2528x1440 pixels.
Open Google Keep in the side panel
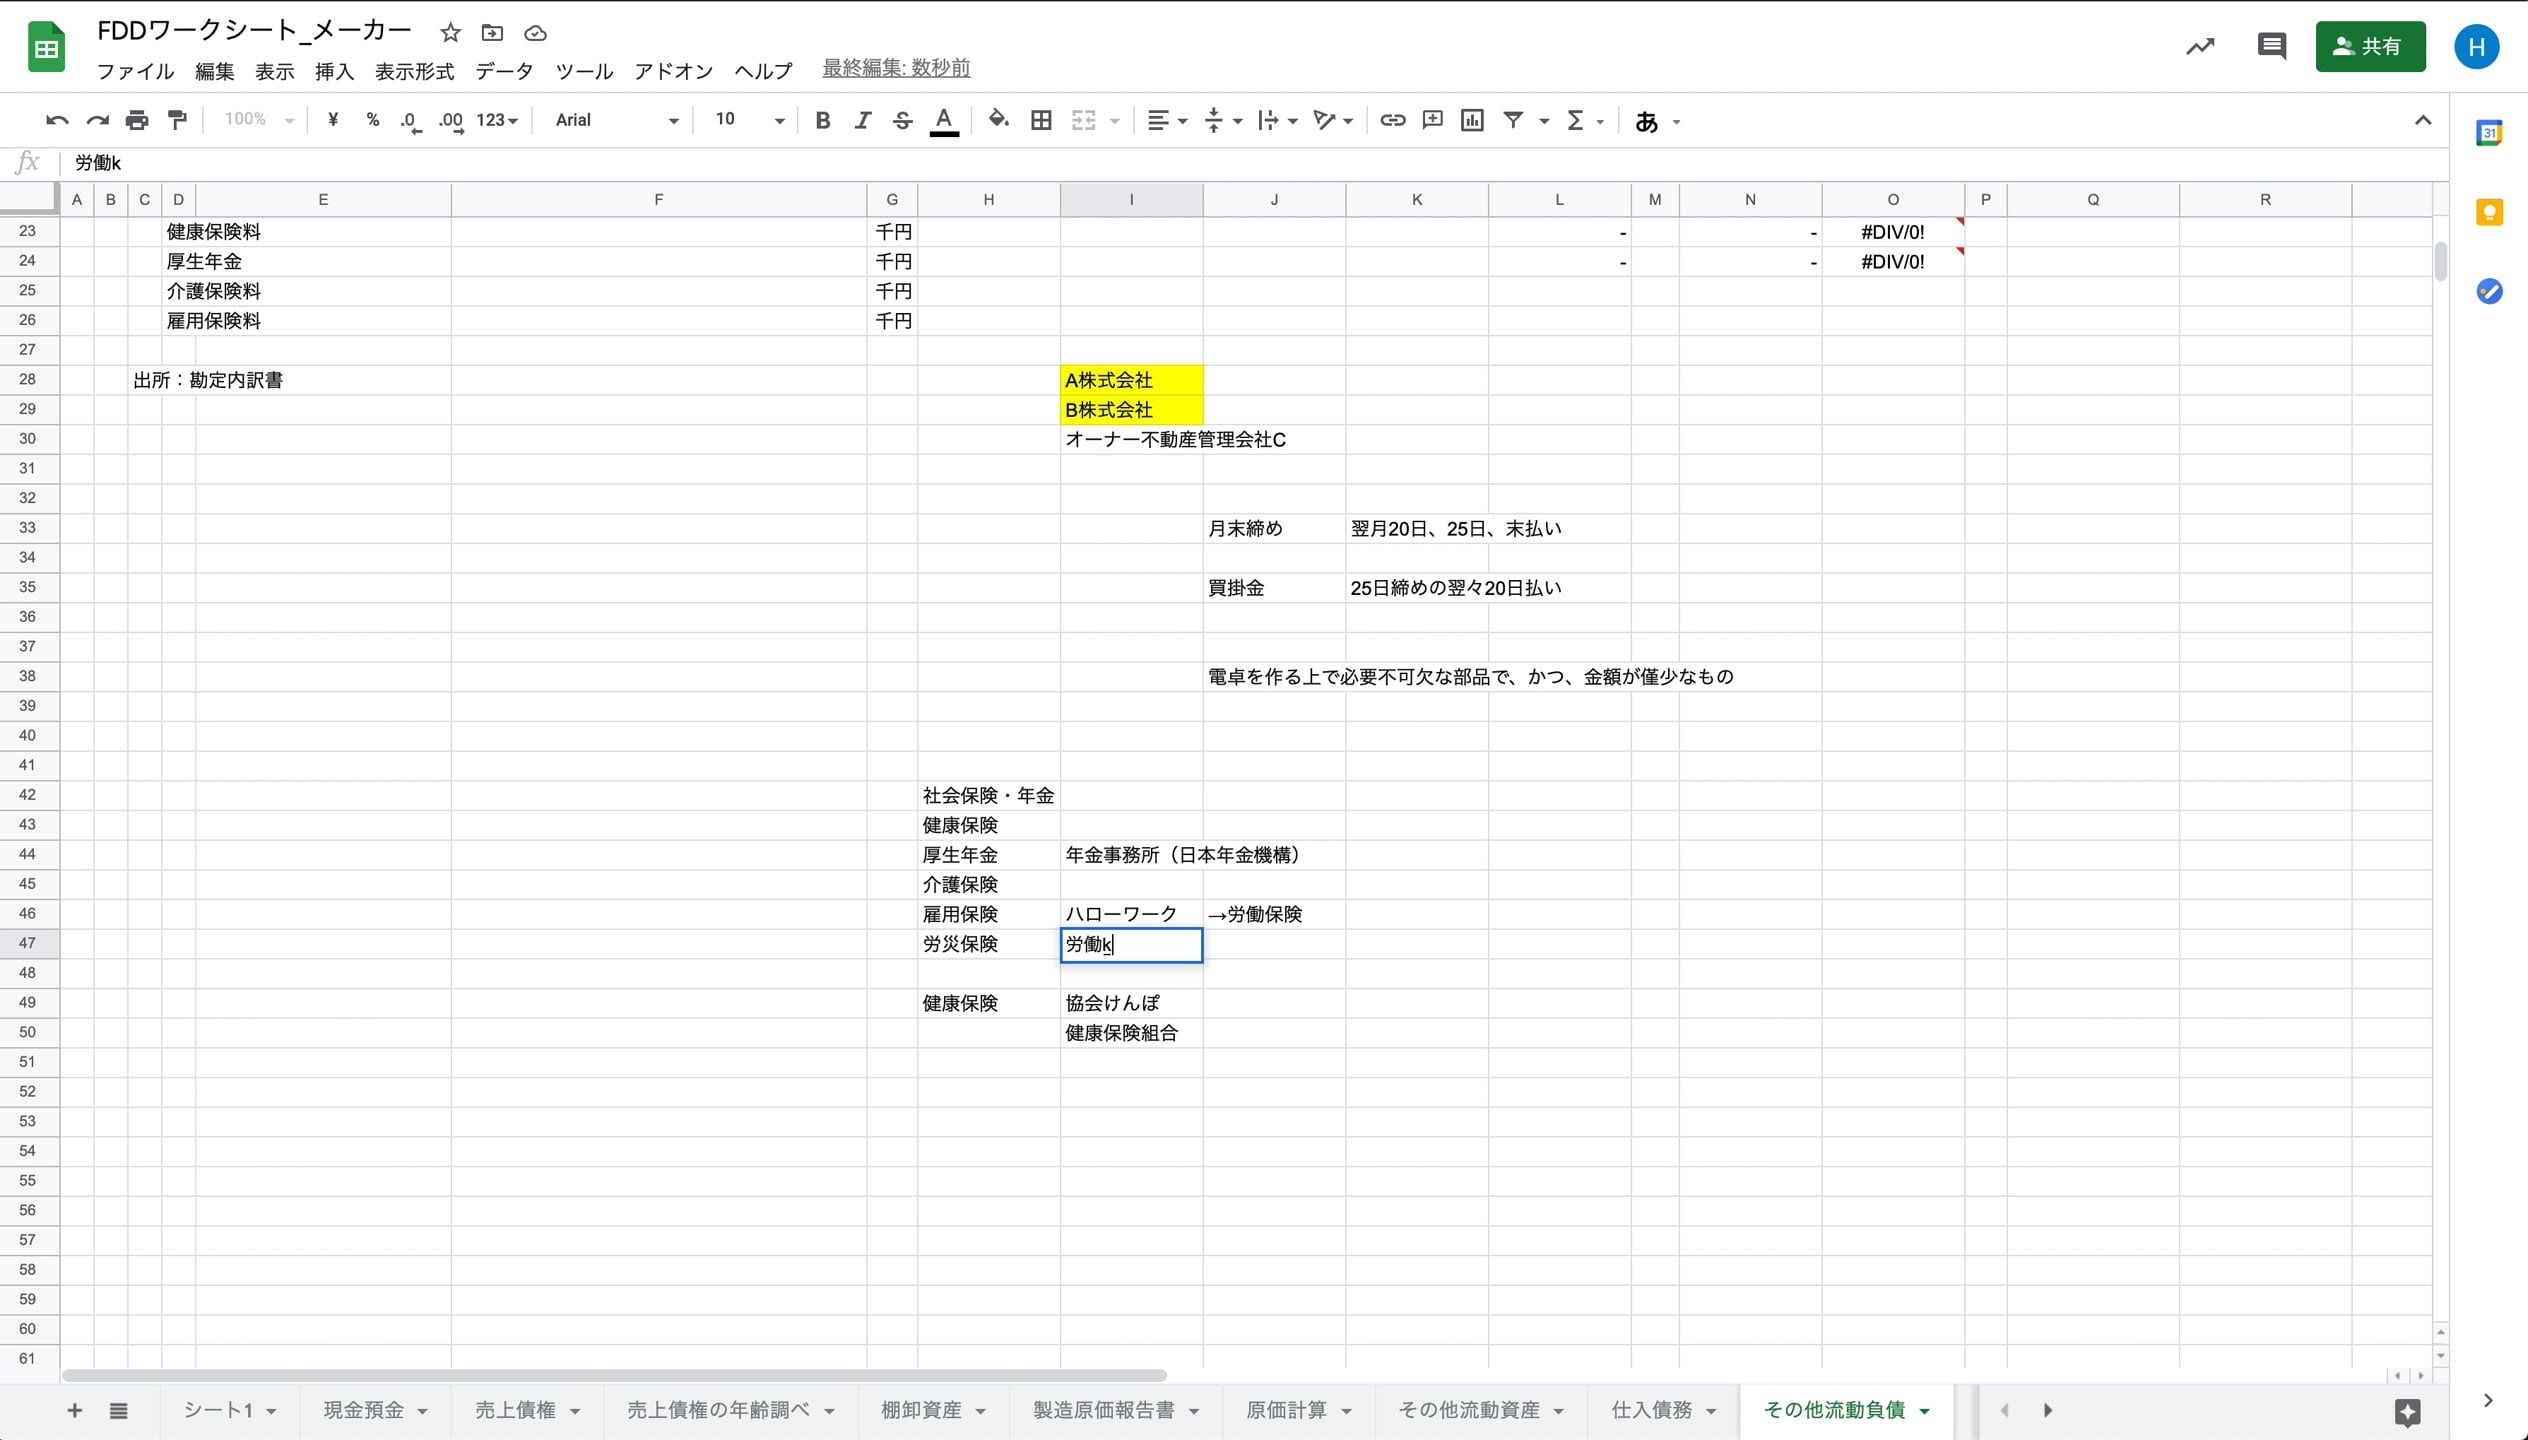click(2490, 212)
